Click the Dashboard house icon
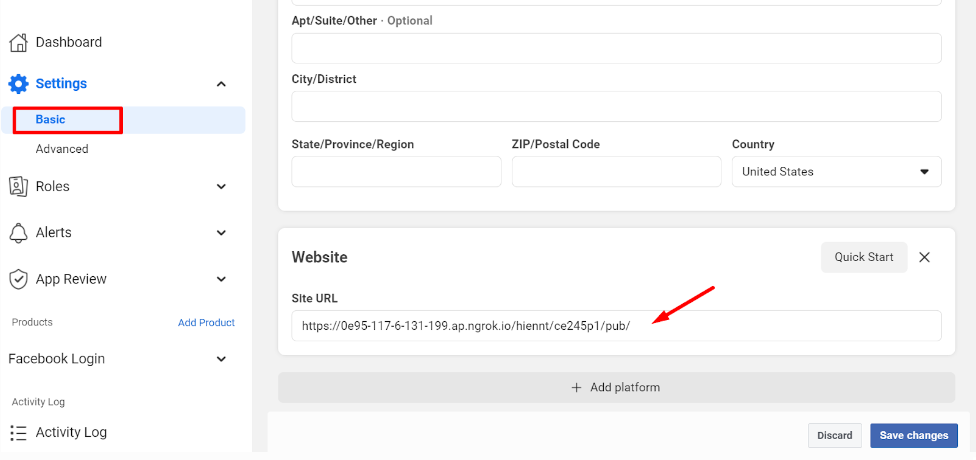This screenshot has width=976, height=460. point(17,42)
